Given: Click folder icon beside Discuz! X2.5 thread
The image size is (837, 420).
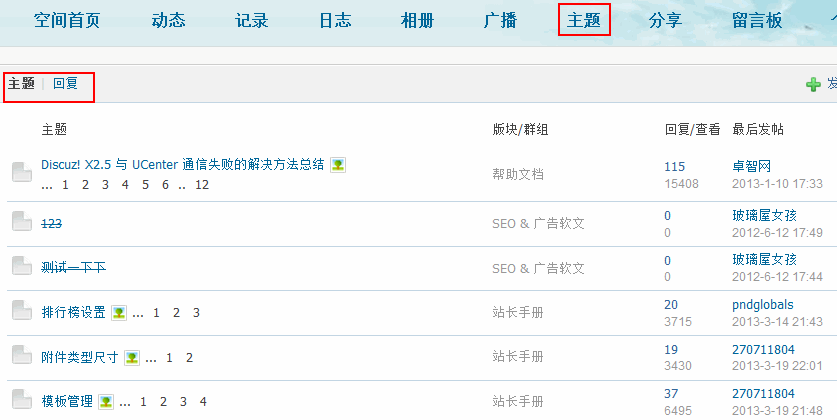Looking at the screenshot, I should [x=21, y=173].
